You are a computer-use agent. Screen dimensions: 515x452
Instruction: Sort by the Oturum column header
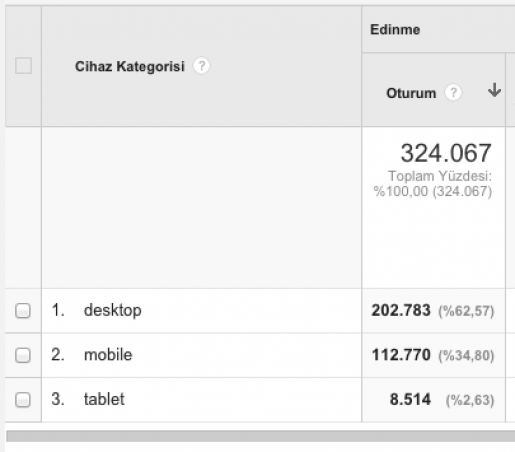tap(411, 93)
